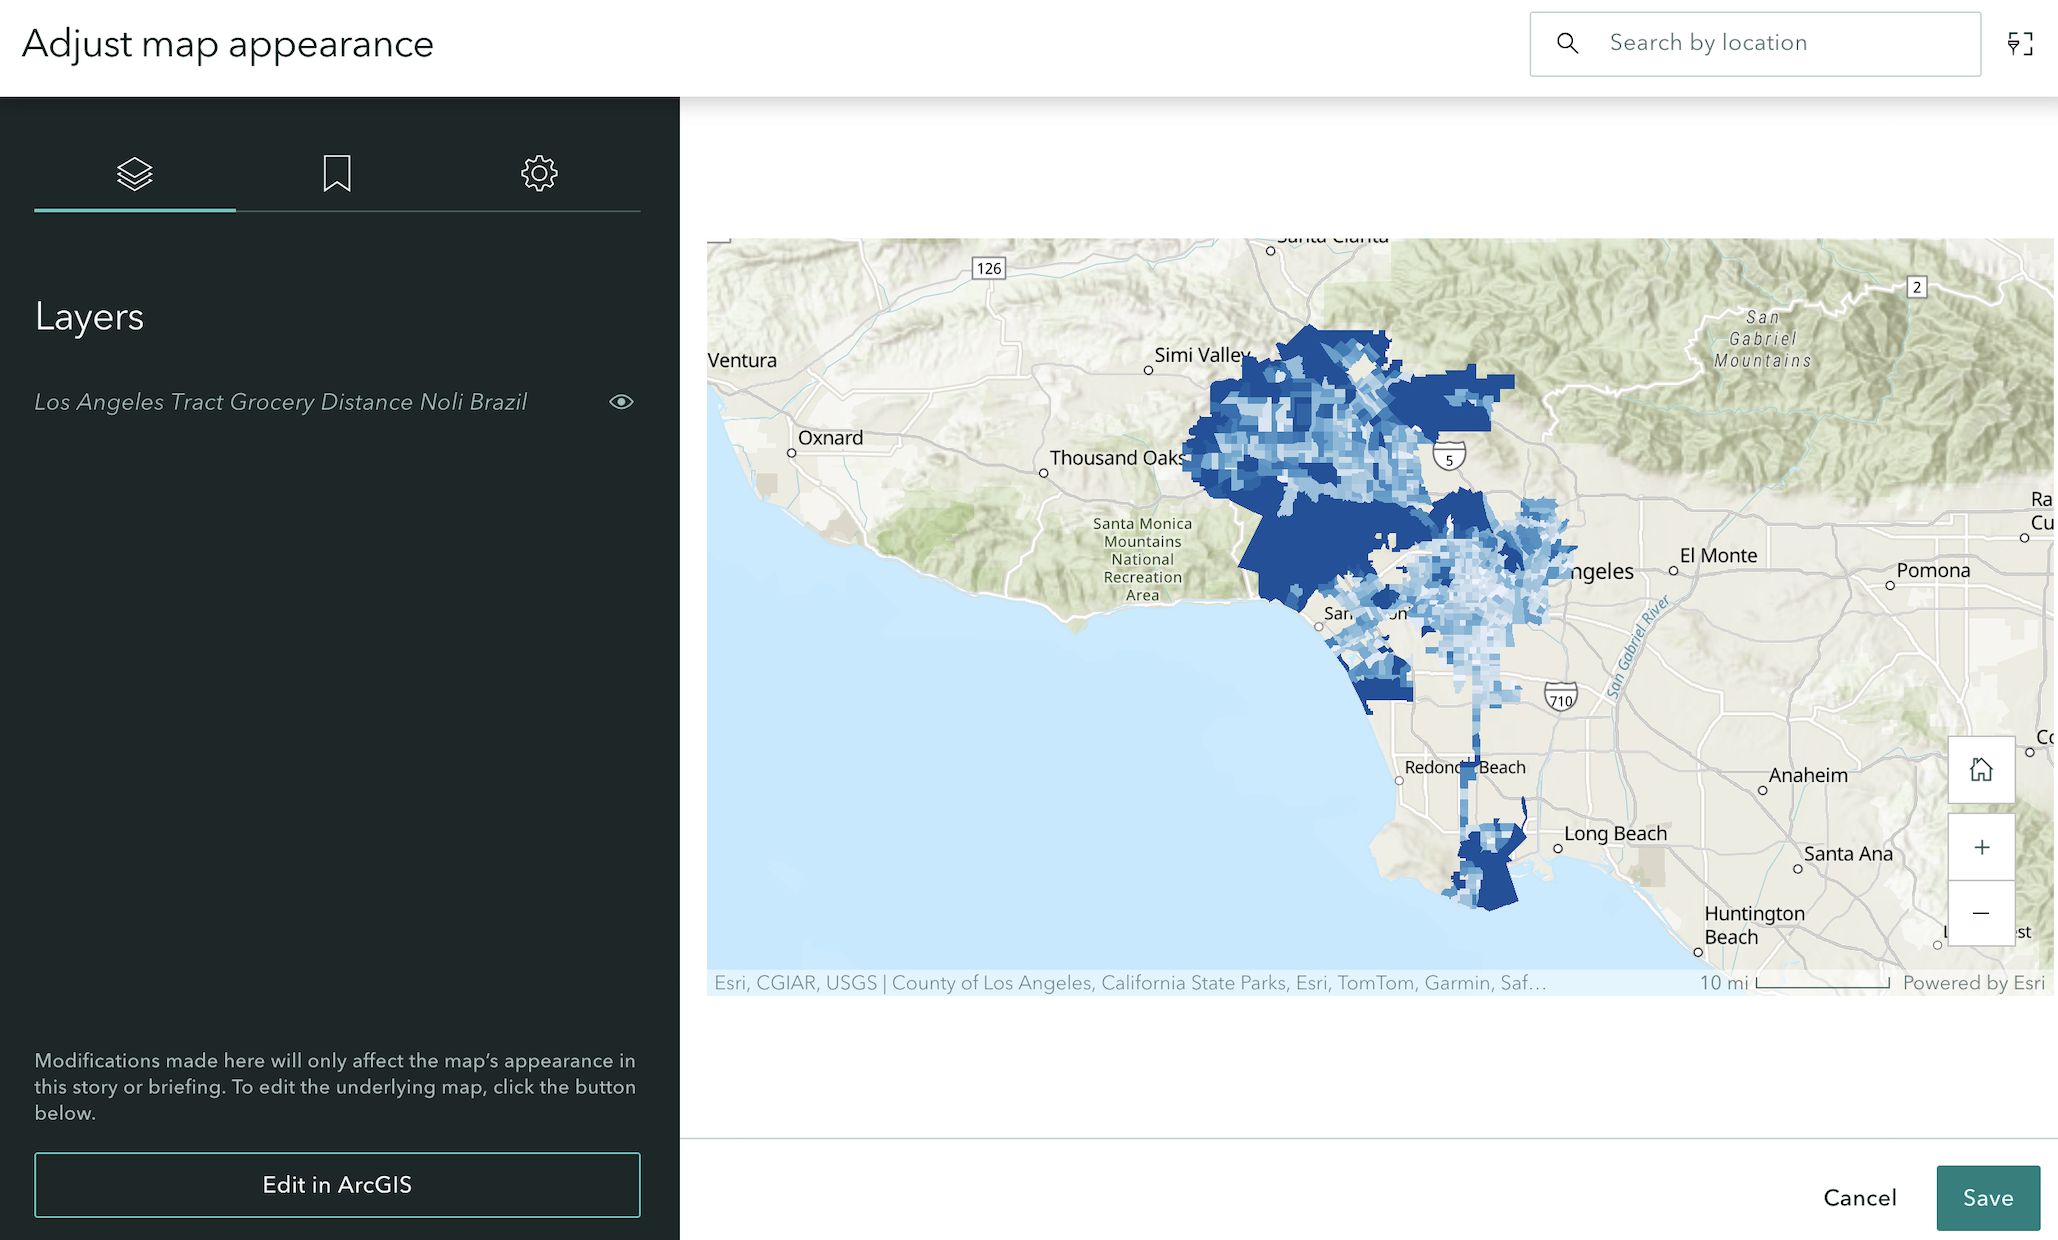Click the Interstate 5 highway shield
2058x1240 pixels.
(1449, 457)
